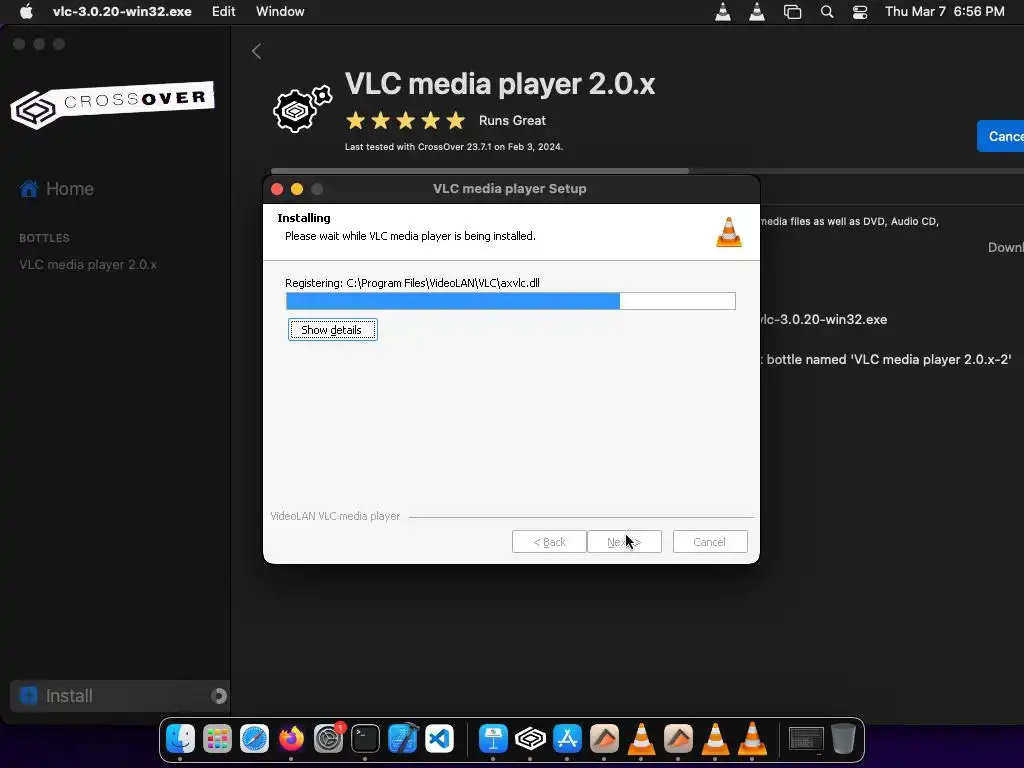
Task: Click the 'Runs Great' rating text
Action: tap(512, 121)
